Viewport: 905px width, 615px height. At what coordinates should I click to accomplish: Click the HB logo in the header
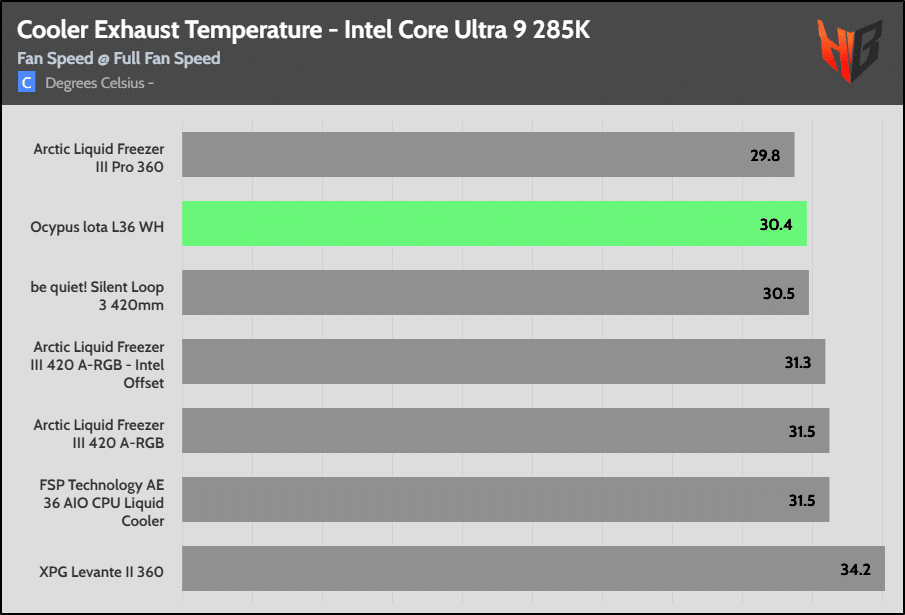pyautogui.click(x=848, y=50)
